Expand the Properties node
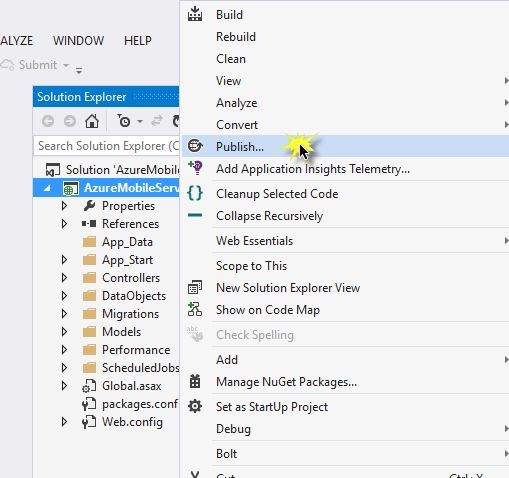The image size is (509, 478). (x=64, y=206)
